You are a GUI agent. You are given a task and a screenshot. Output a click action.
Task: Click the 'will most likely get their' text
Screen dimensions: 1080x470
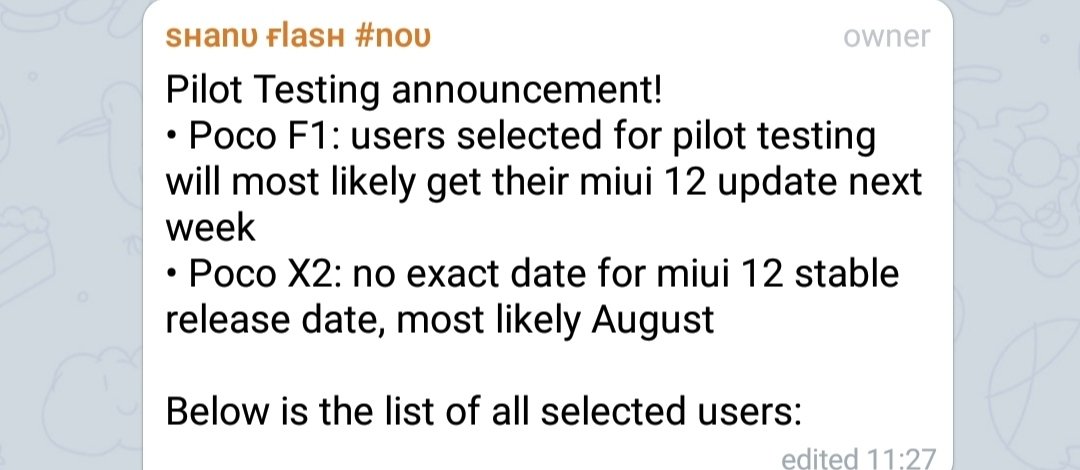click(x=362, y=182)
